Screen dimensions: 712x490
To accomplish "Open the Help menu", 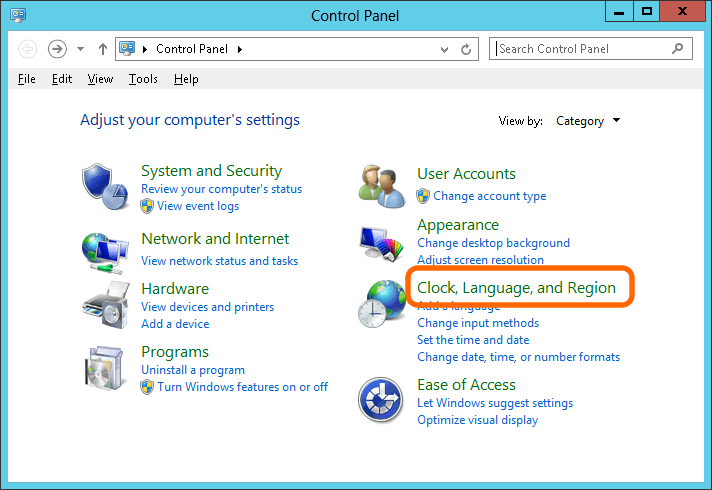I will (x=186, y=79).
